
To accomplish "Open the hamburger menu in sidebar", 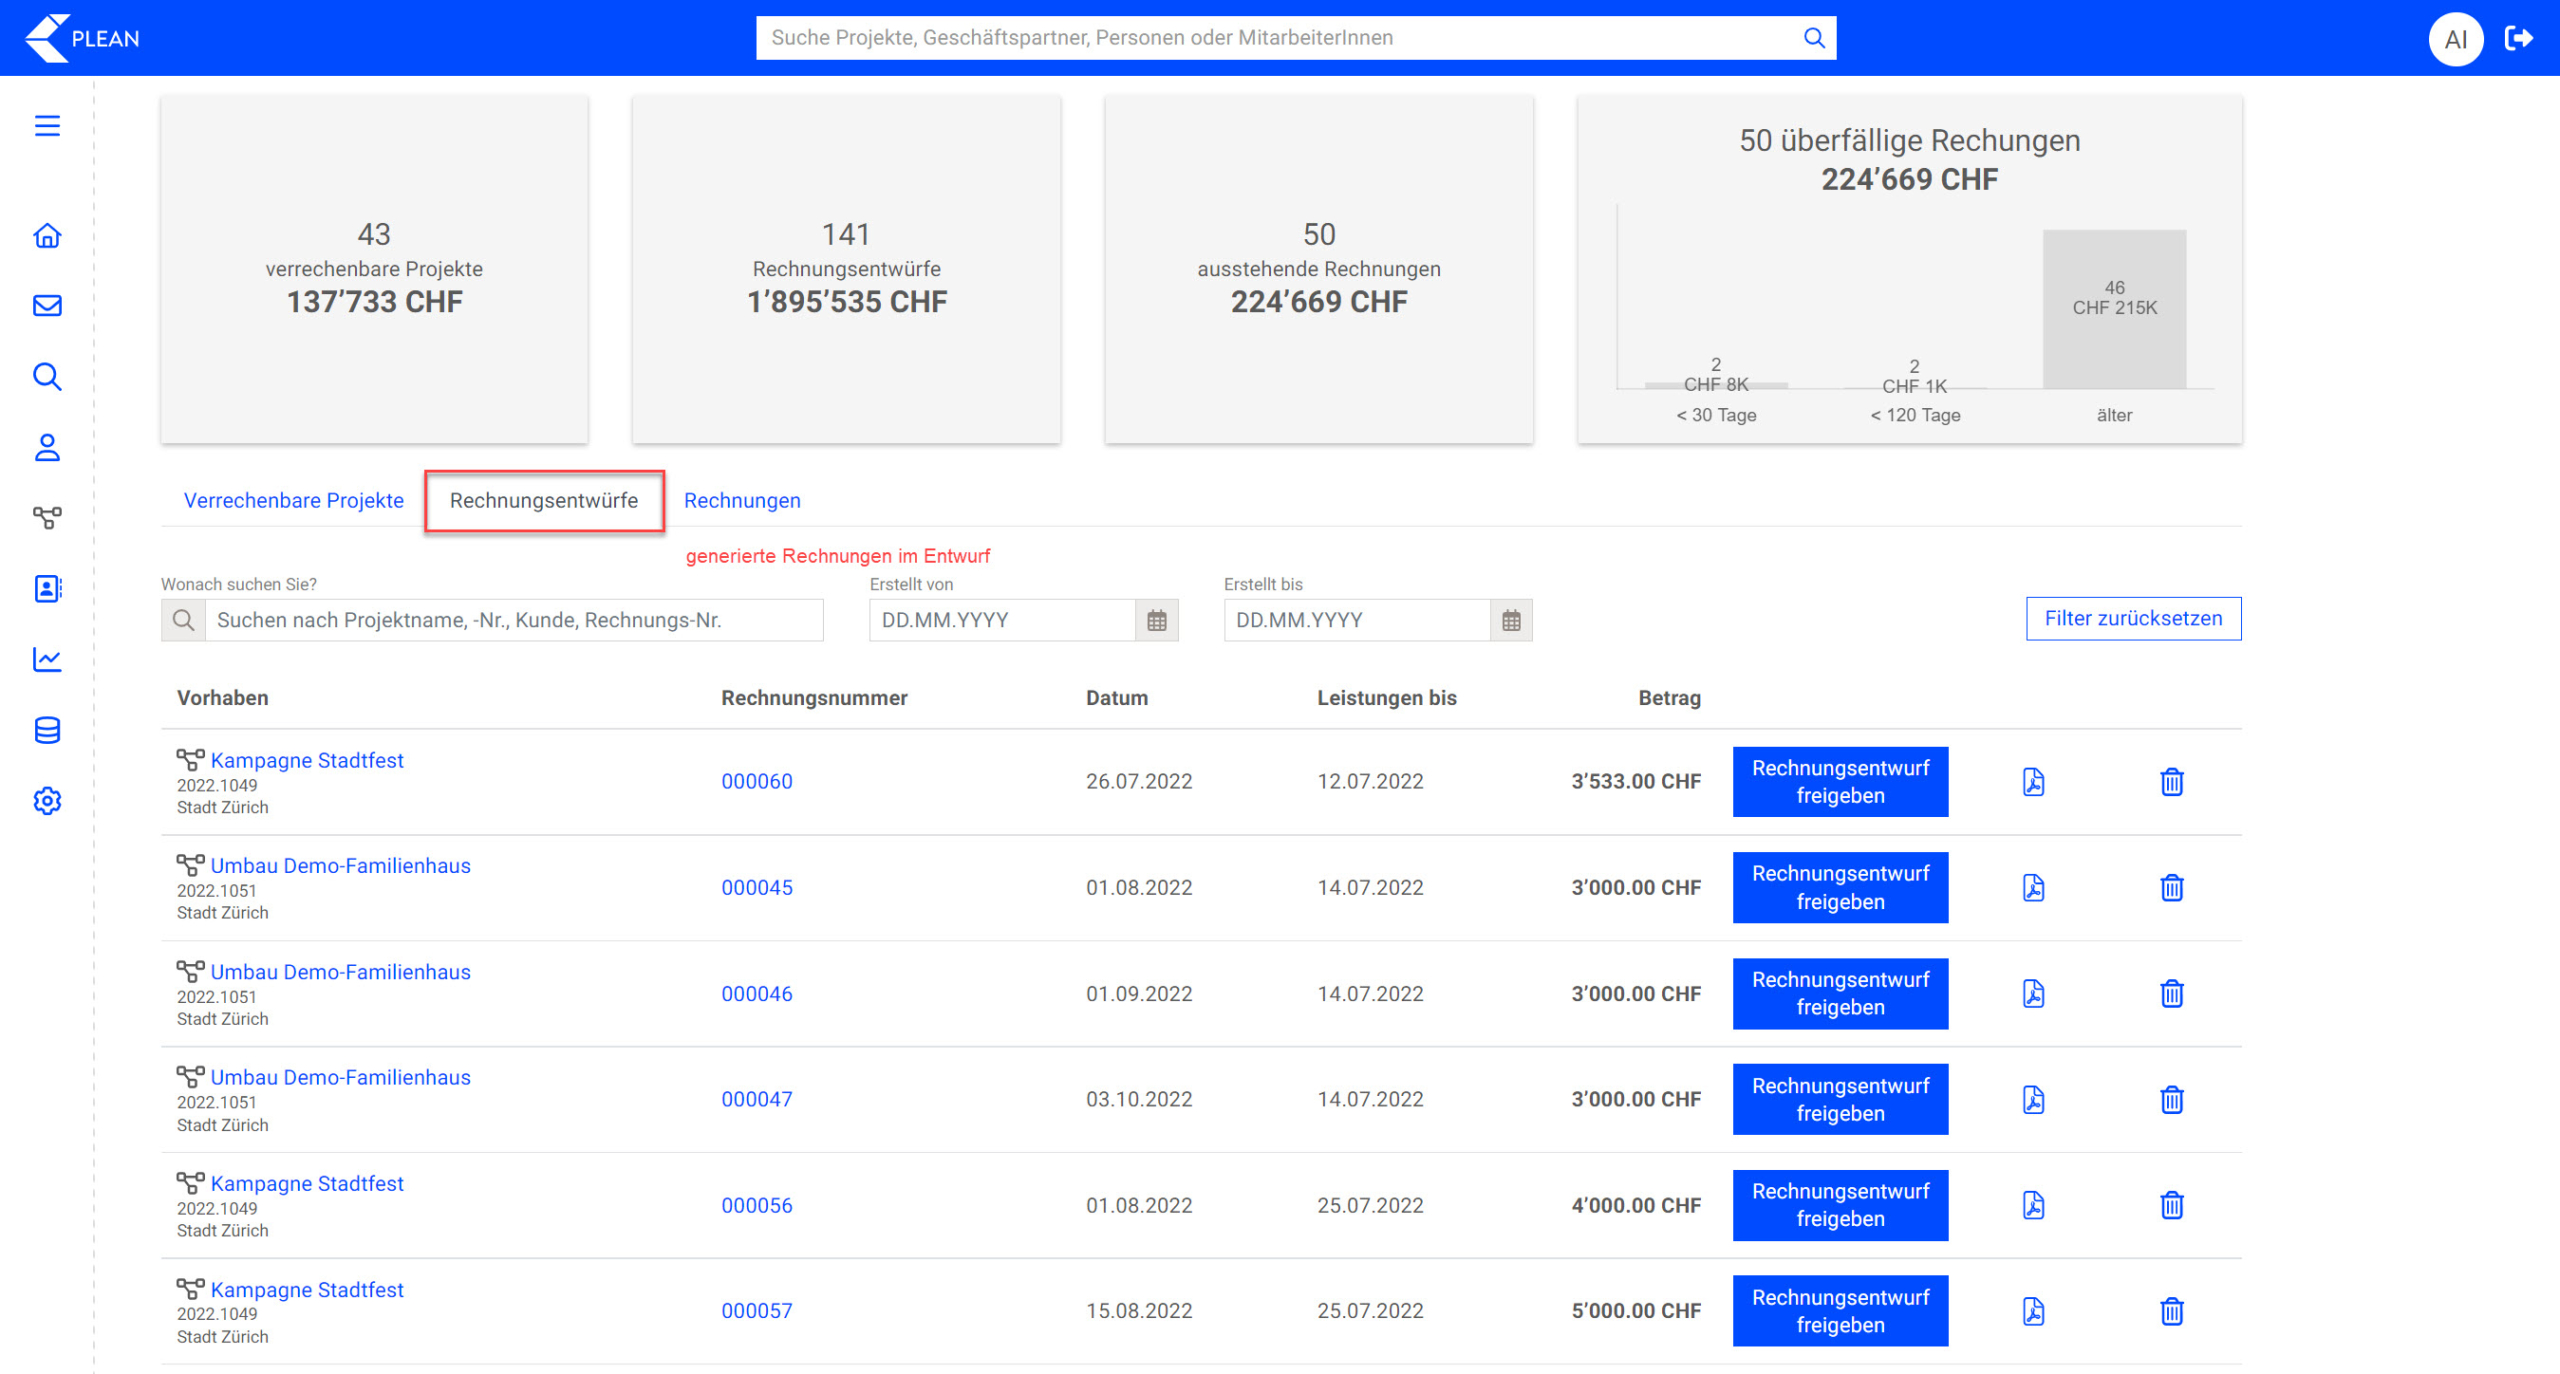I will click(x=47, y=126).
